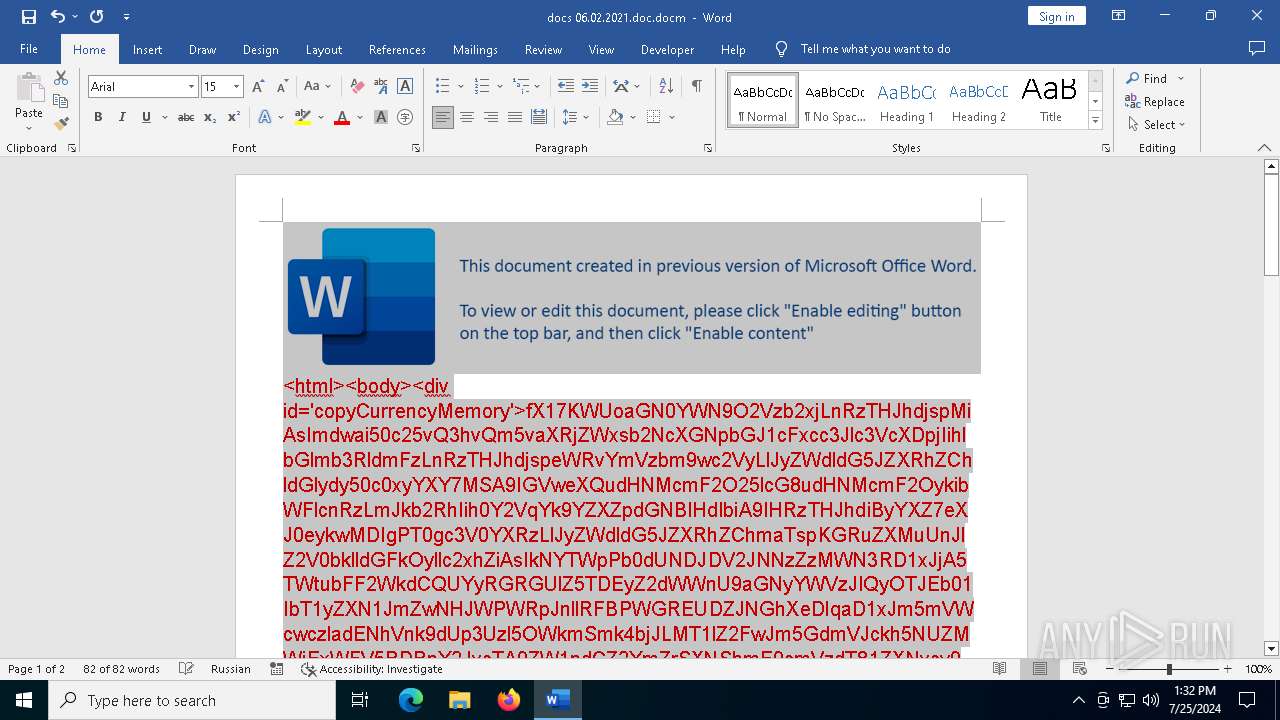1280x720 pixels.
Task: Click the zoom slider handle
Action: (1169, 669)
